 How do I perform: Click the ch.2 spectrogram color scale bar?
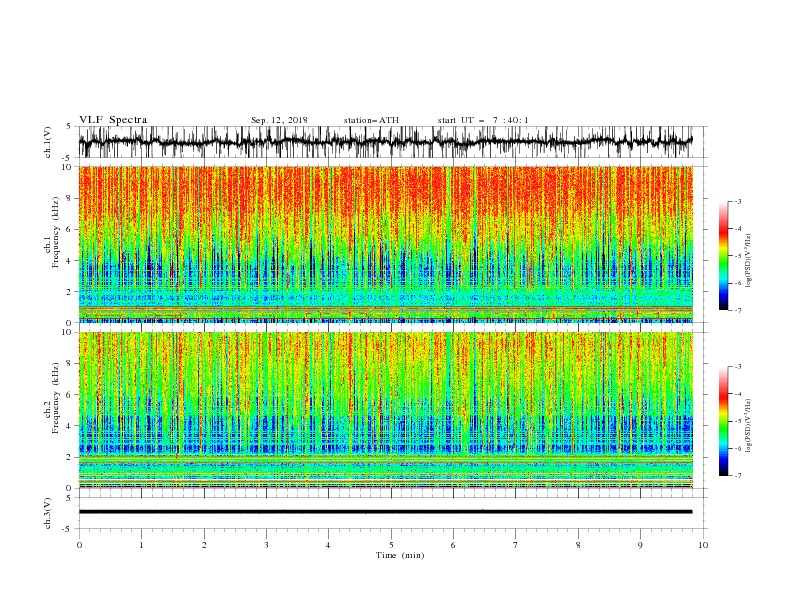(723, 421)
